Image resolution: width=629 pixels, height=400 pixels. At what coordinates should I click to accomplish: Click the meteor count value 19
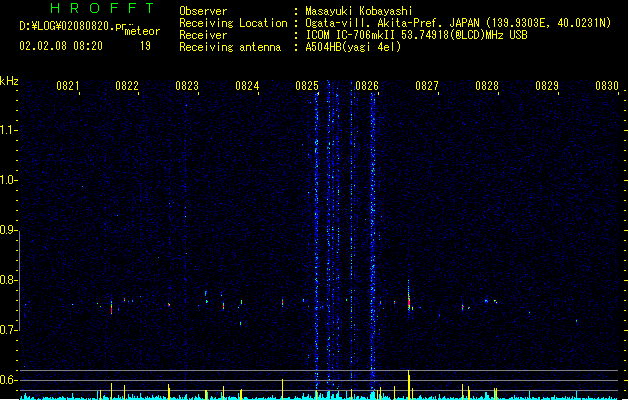[145, 46]
